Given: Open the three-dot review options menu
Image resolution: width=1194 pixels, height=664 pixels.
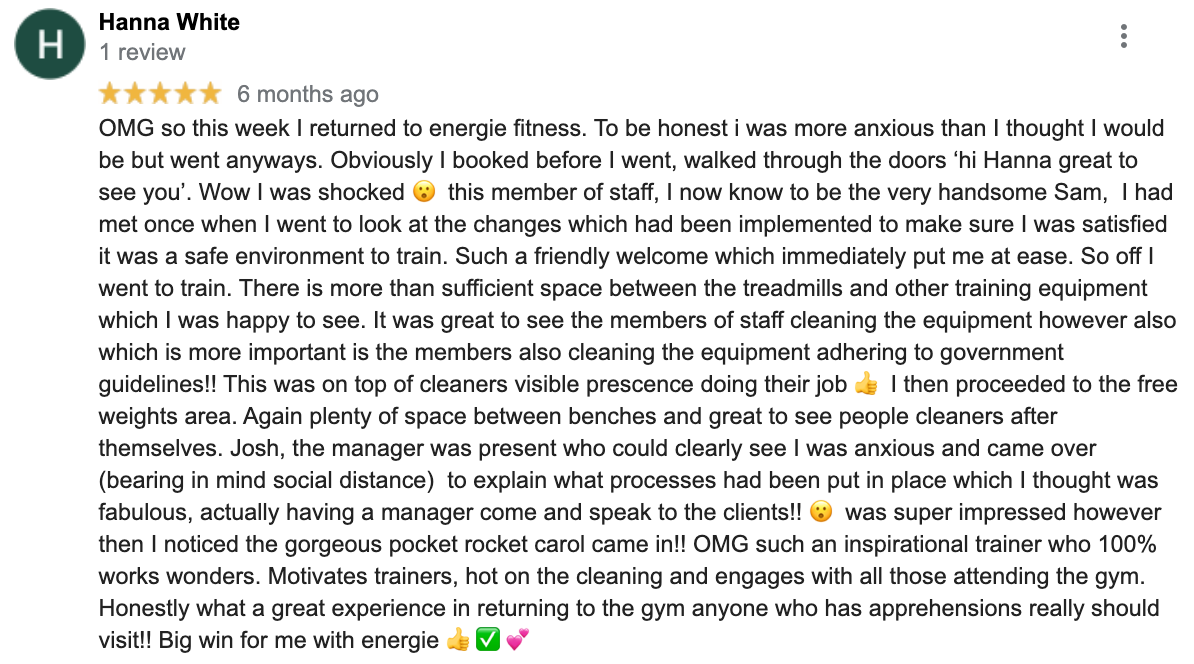Looking at the screenshot, I should point(1124,37).
